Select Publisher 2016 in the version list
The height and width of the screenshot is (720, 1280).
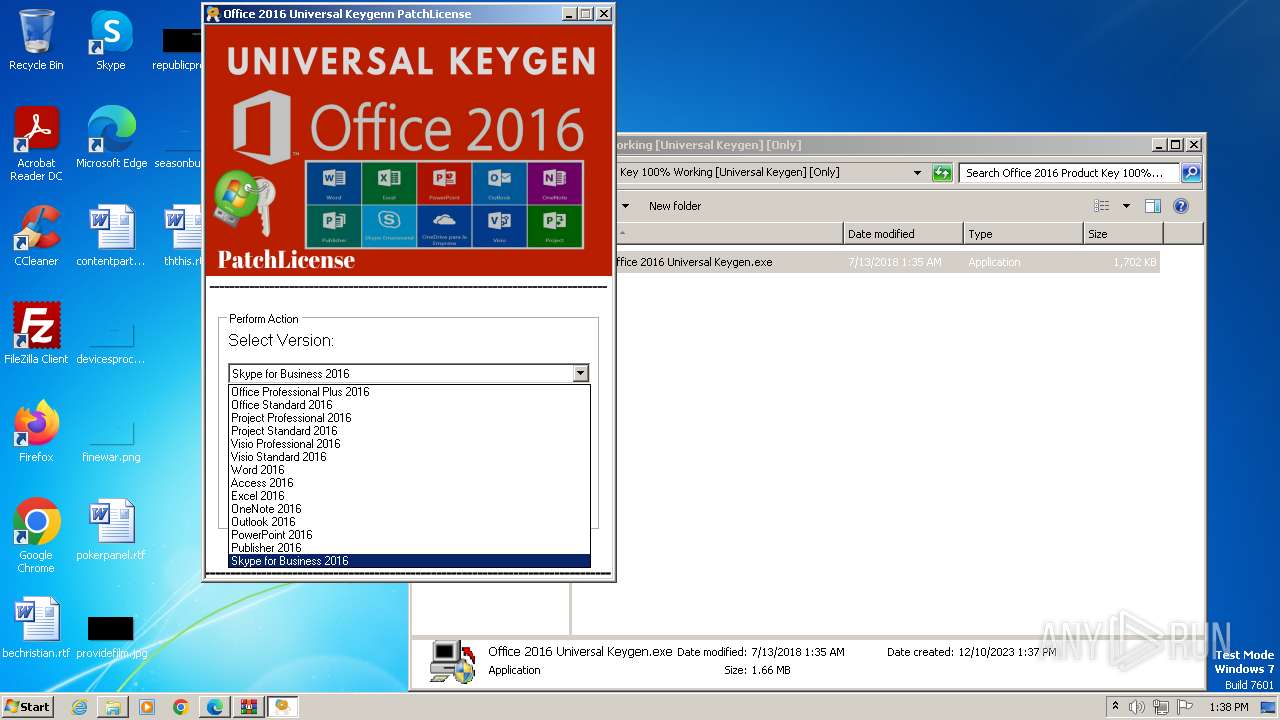point(409,548)
